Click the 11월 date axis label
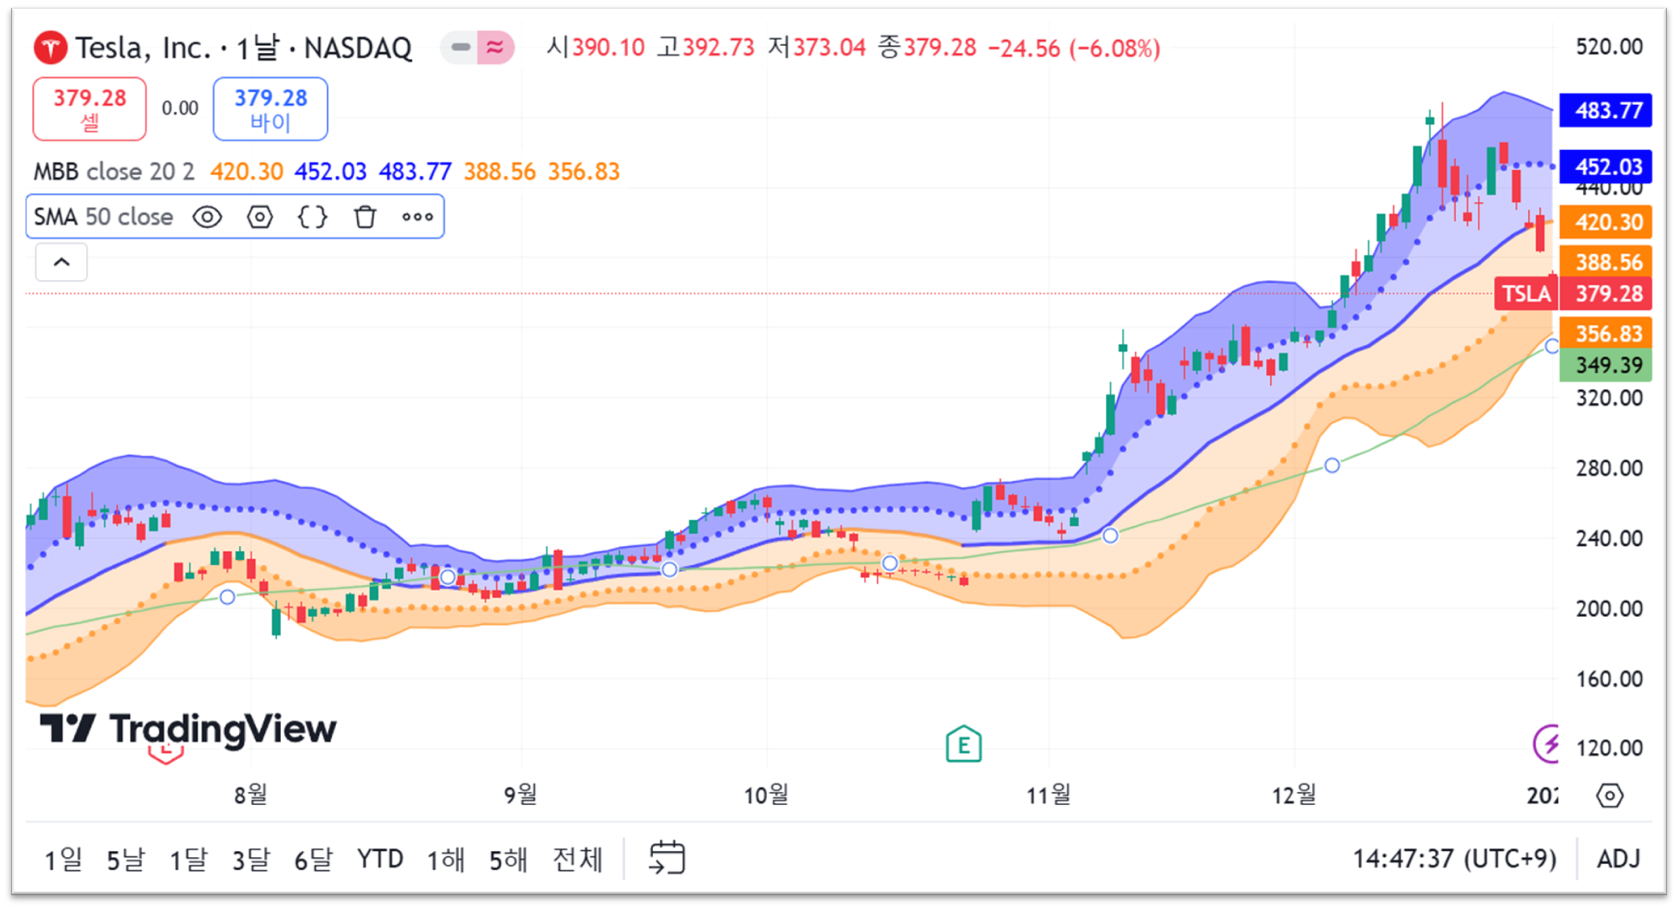This screenshot has height=909, width=1678. (1049, 795)
